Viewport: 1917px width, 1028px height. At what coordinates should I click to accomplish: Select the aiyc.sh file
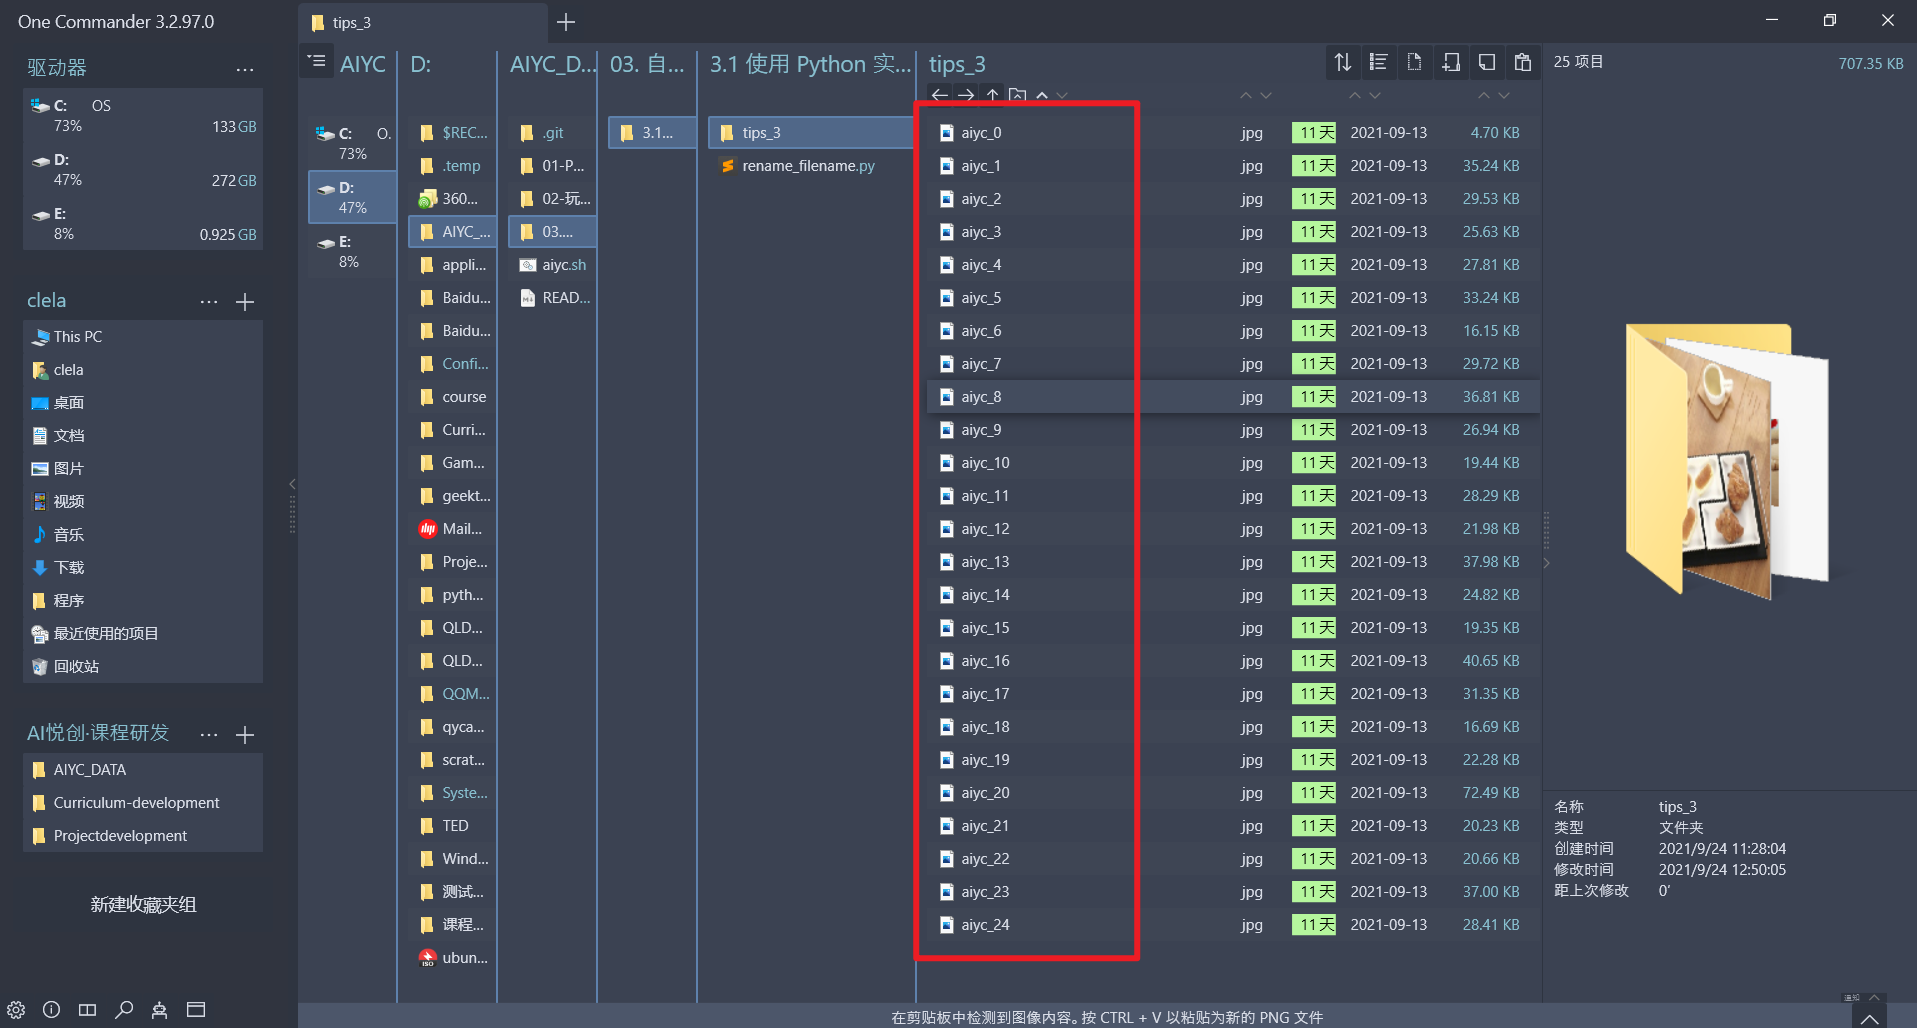click(552, 265)
